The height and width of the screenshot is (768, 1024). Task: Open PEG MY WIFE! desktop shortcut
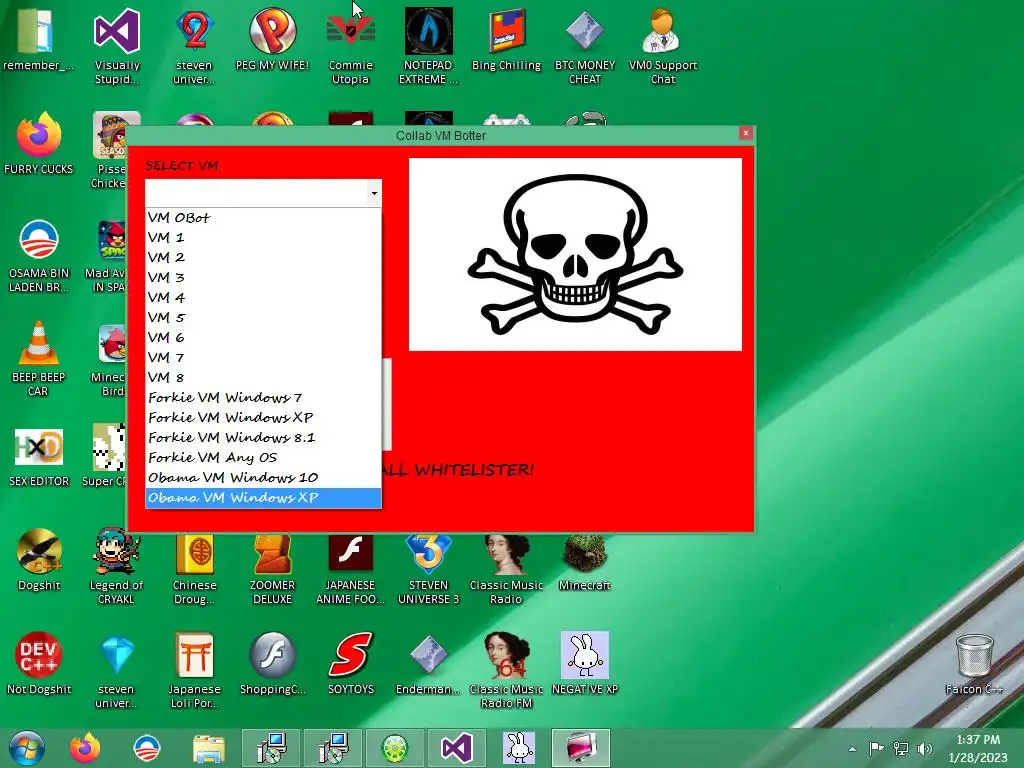click(272, 39)
